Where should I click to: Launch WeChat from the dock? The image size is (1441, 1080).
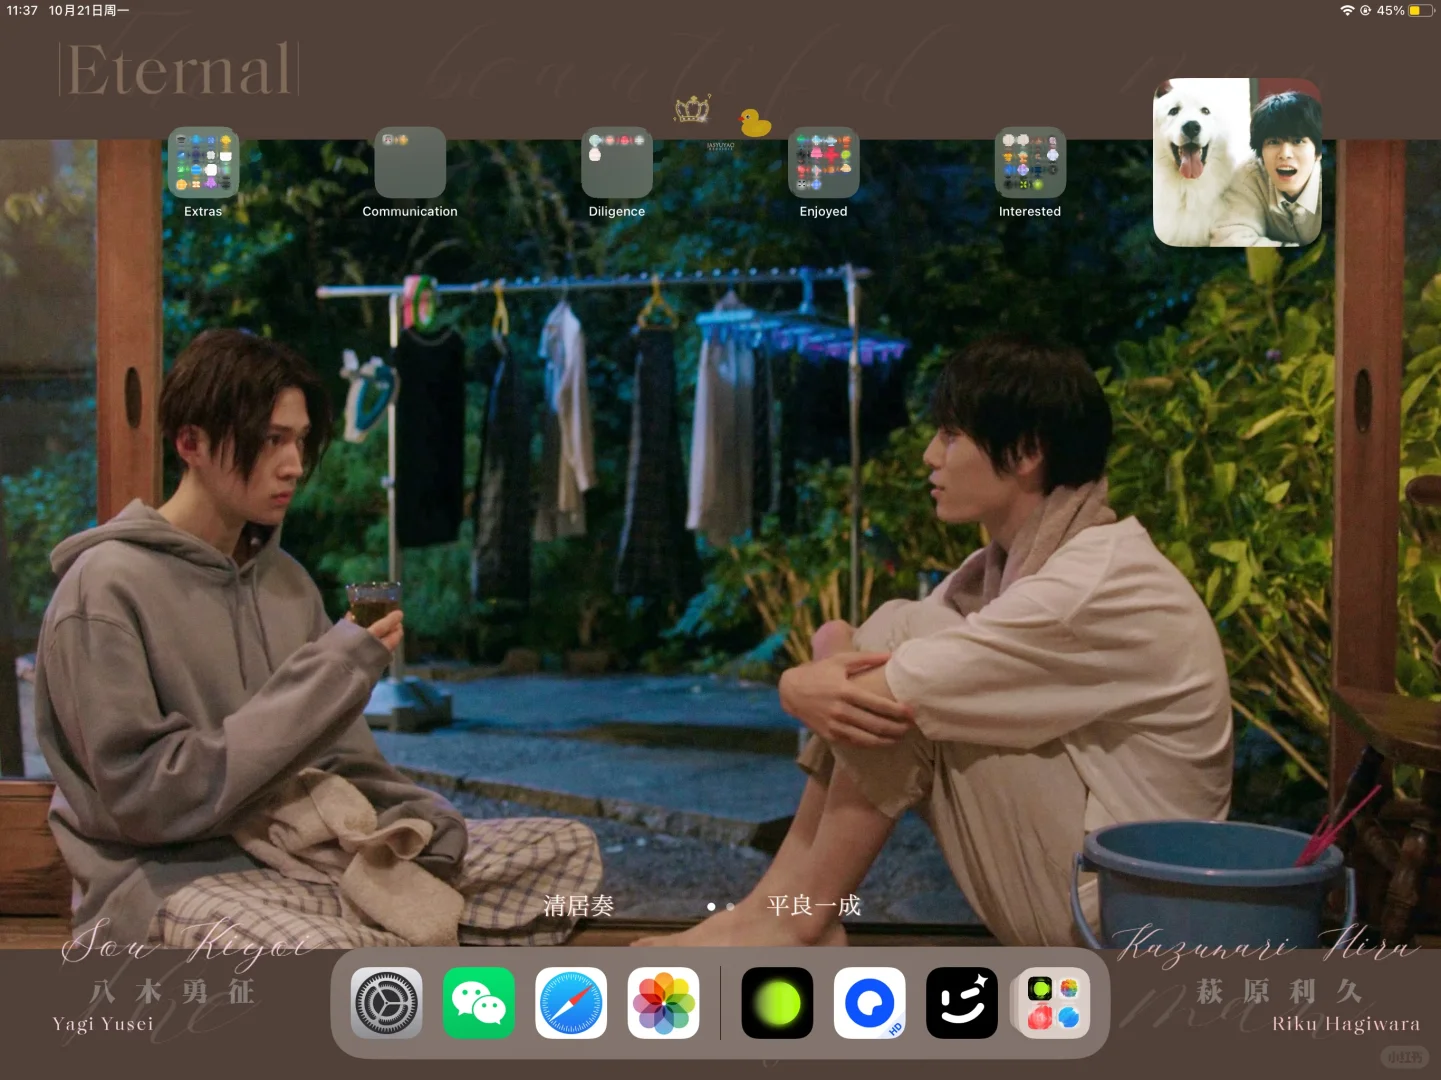[x=479, y=1002]
